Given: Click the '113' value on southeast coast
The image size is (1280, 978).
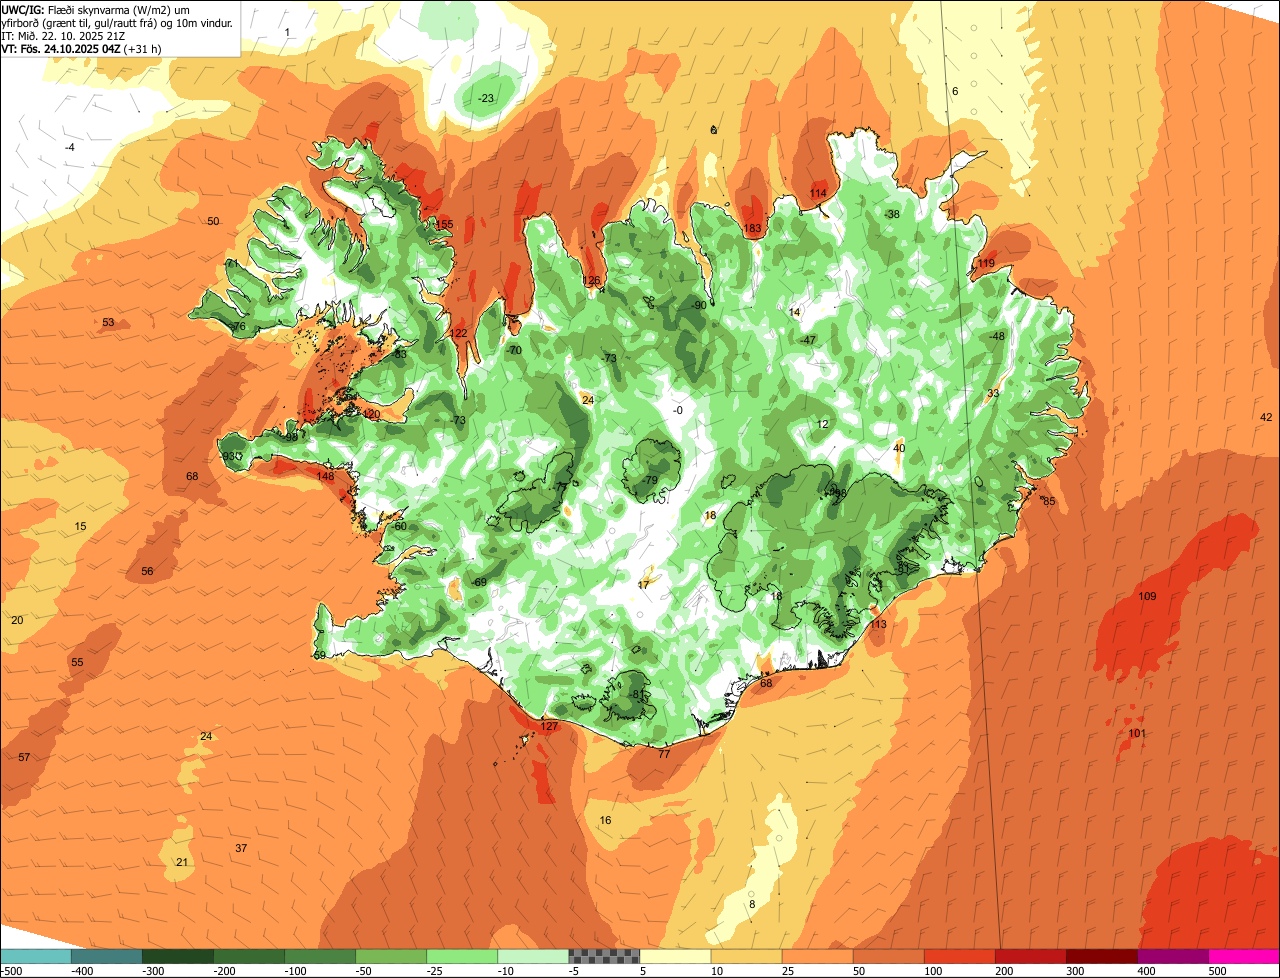Looking at the screenshot, I should 878,624.
